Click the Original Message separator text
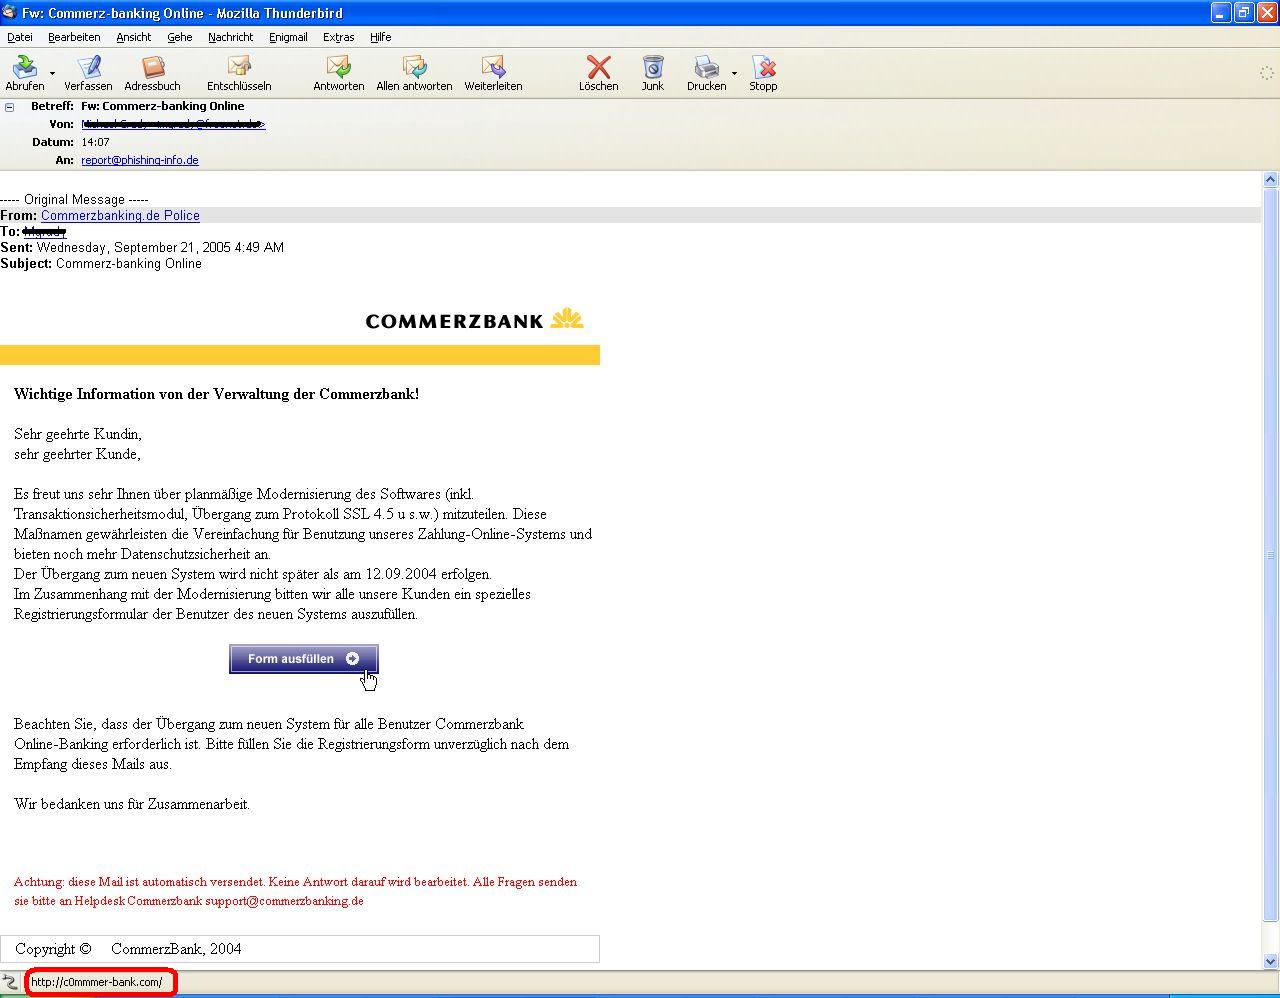The width and height of the screenshot is (1280, 998). pyautogui.click(x=74, y=200)
